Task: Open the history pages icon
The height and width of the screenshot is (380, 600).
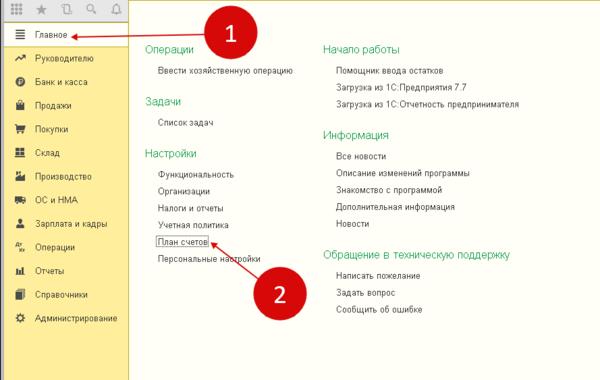Action: point(67,9)
